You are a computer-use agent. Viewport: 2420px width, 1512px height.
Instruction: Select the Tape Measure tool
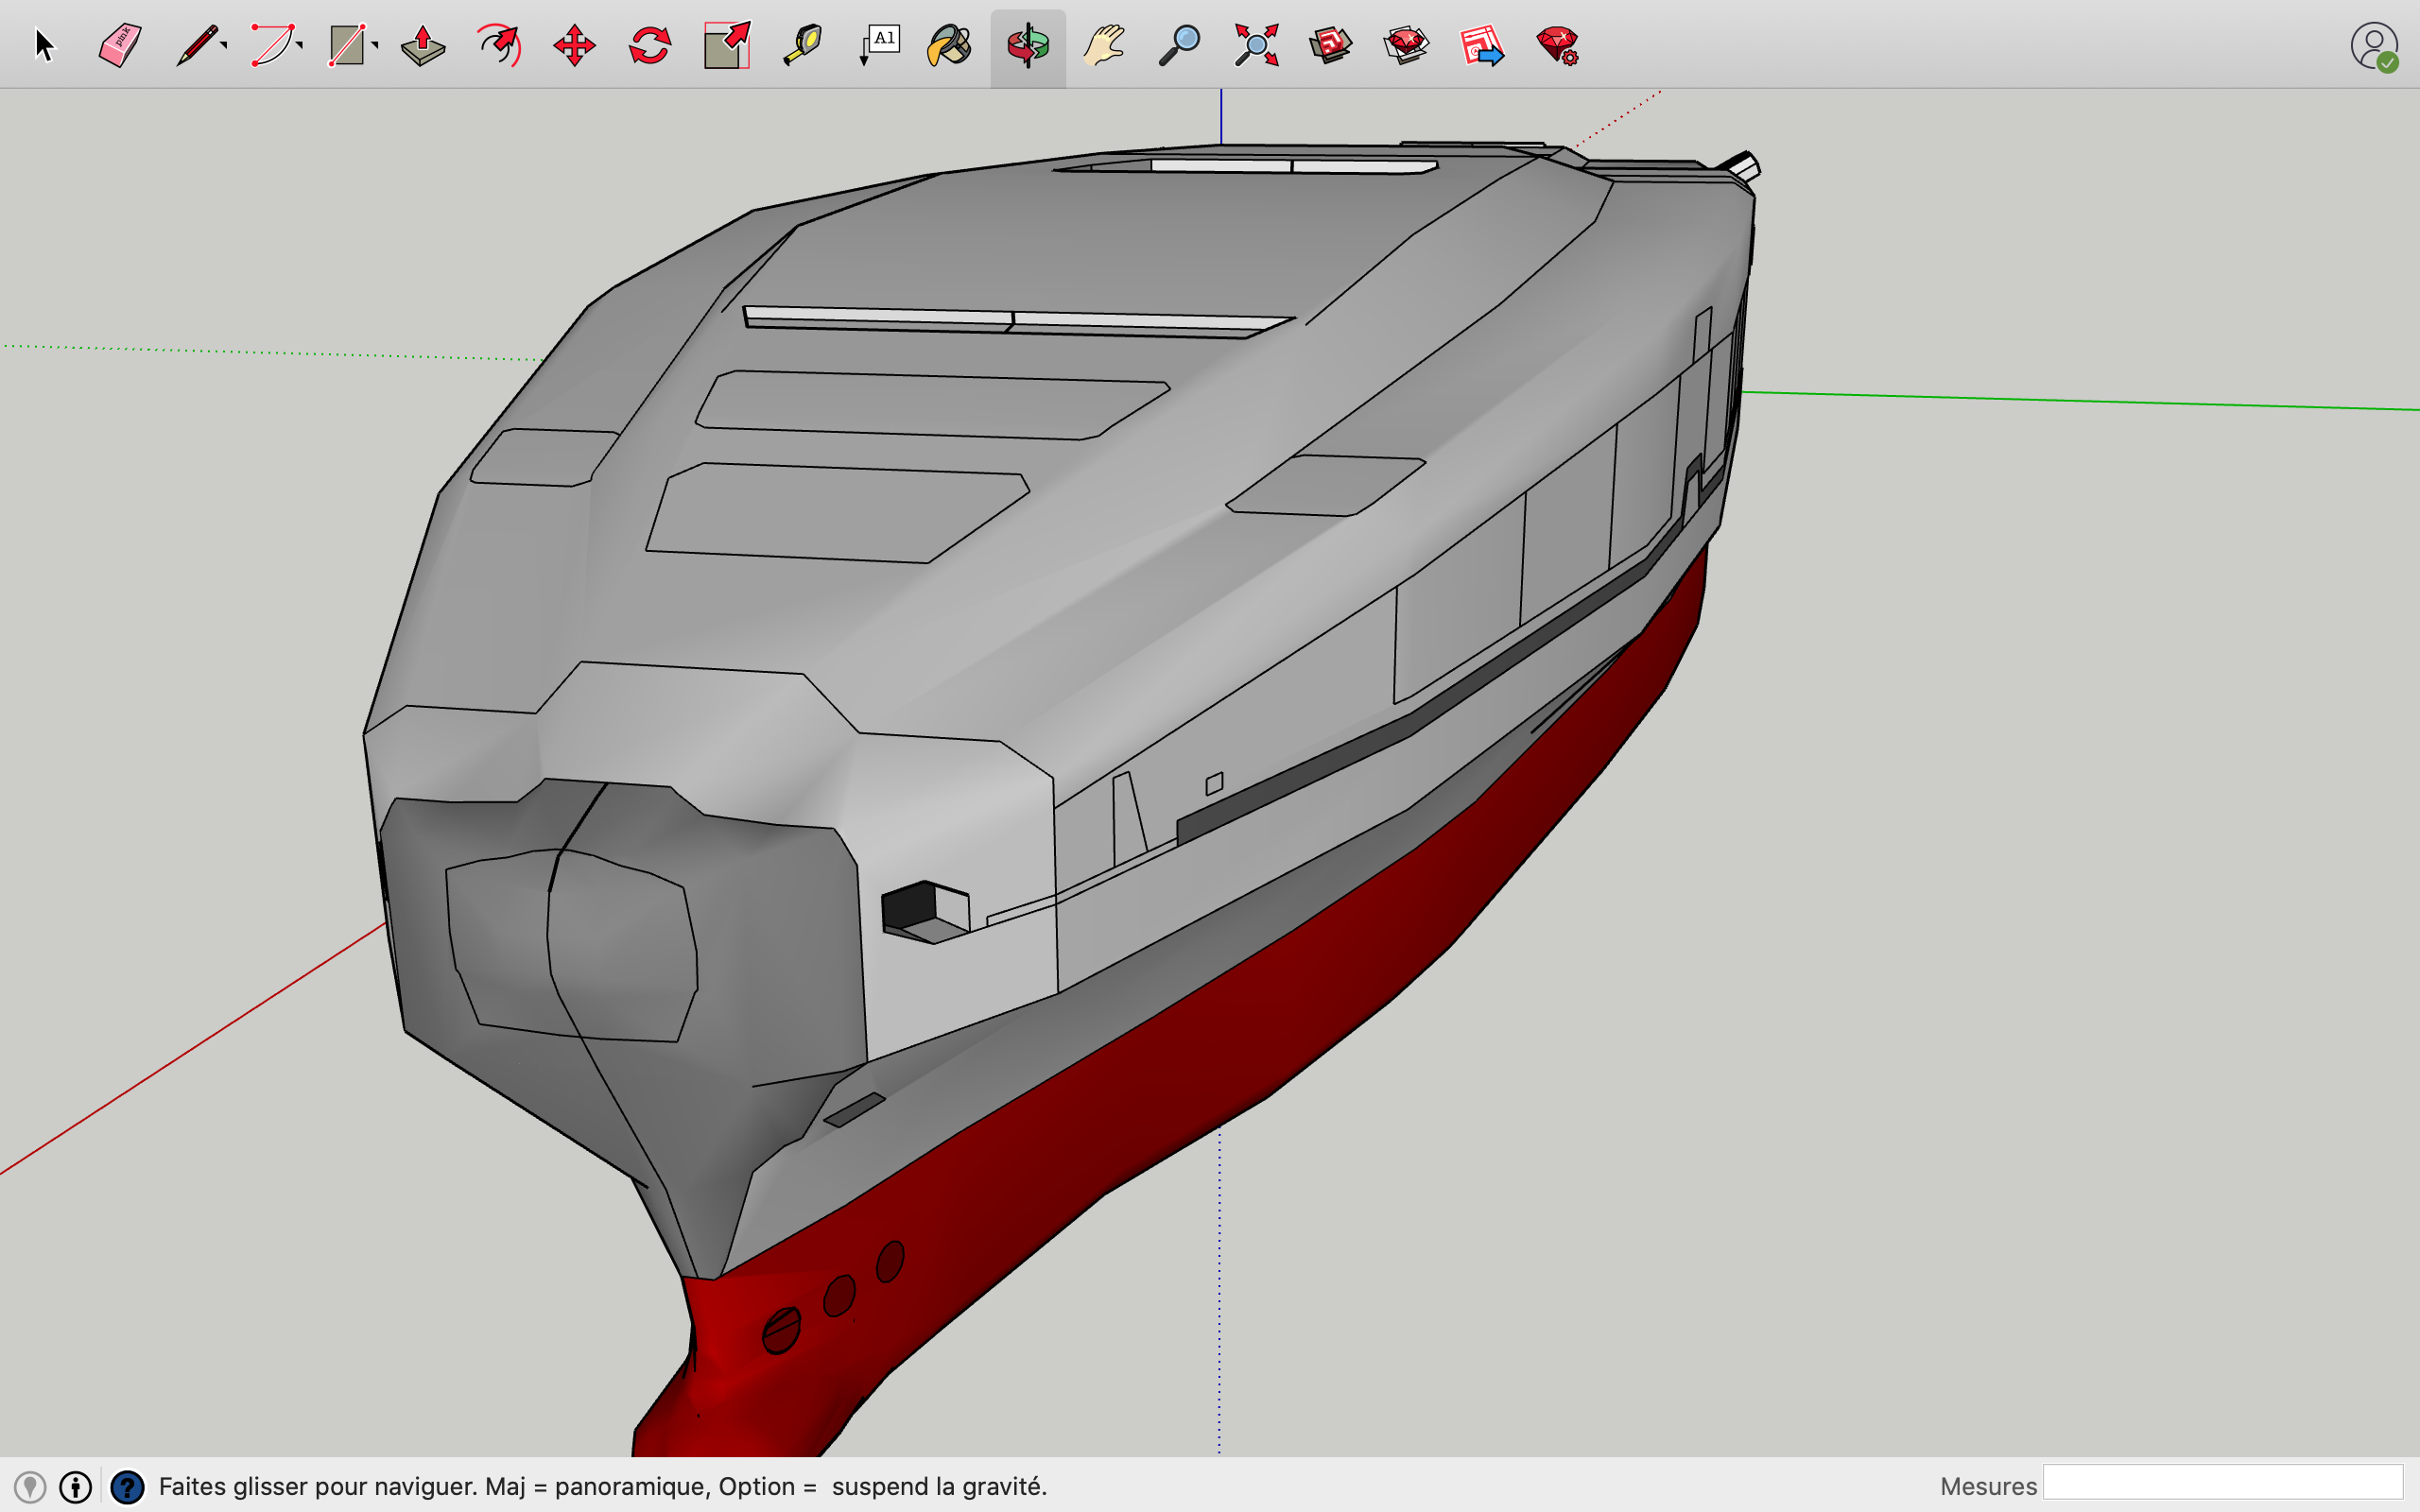point(801,44)
